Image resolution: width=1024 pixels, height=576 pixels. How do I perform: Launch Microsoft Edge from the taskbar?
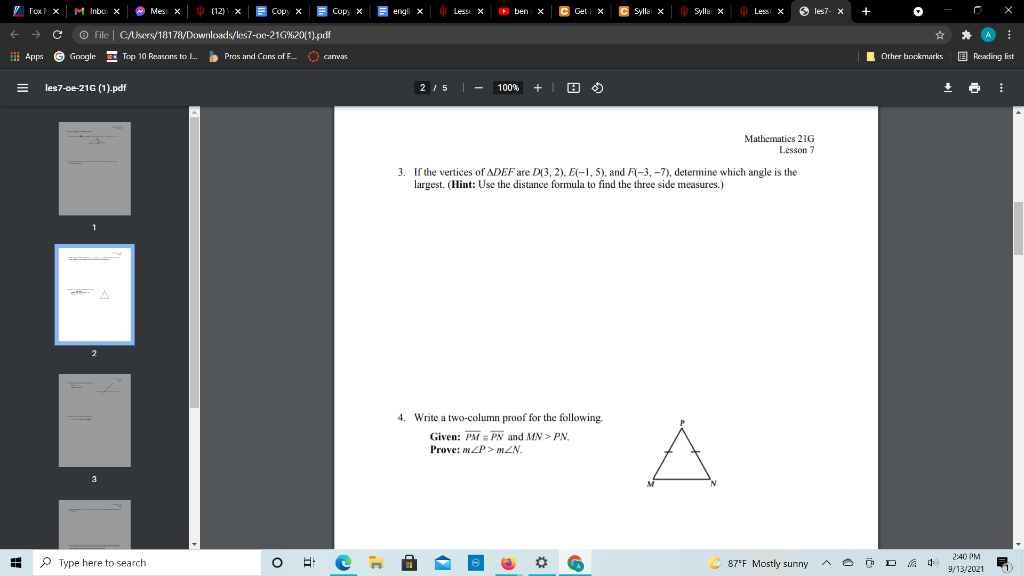point(343,562)
